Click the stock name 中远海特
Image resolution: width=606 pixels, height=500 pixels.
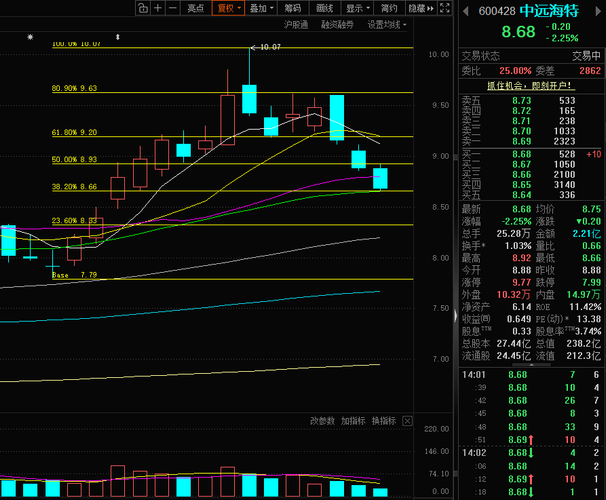click(x=549, y=11)
